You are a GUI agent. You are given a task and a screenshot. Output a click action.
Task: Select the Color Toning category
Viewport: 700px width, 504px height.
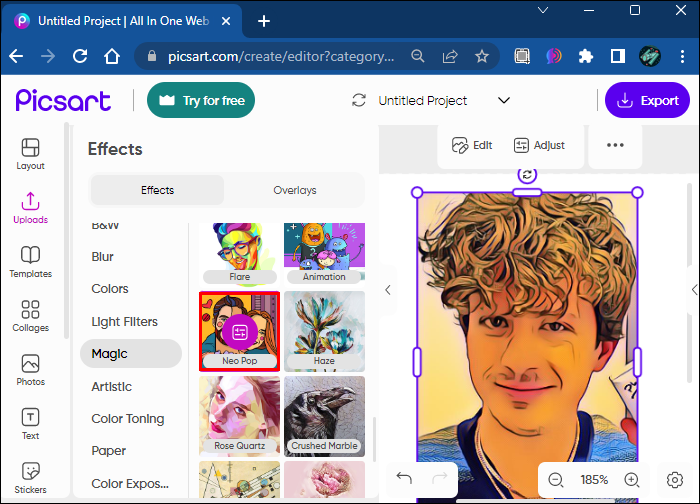point(128,419)
